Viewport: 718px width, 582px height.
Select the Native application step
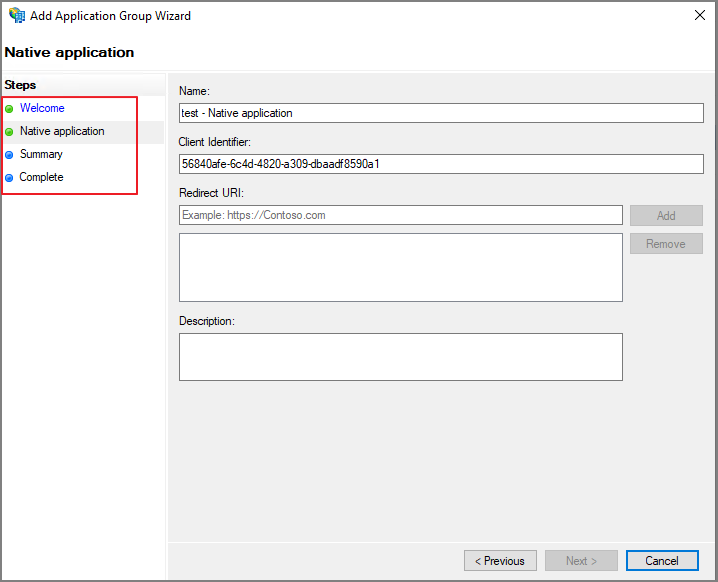pos(62,131)
